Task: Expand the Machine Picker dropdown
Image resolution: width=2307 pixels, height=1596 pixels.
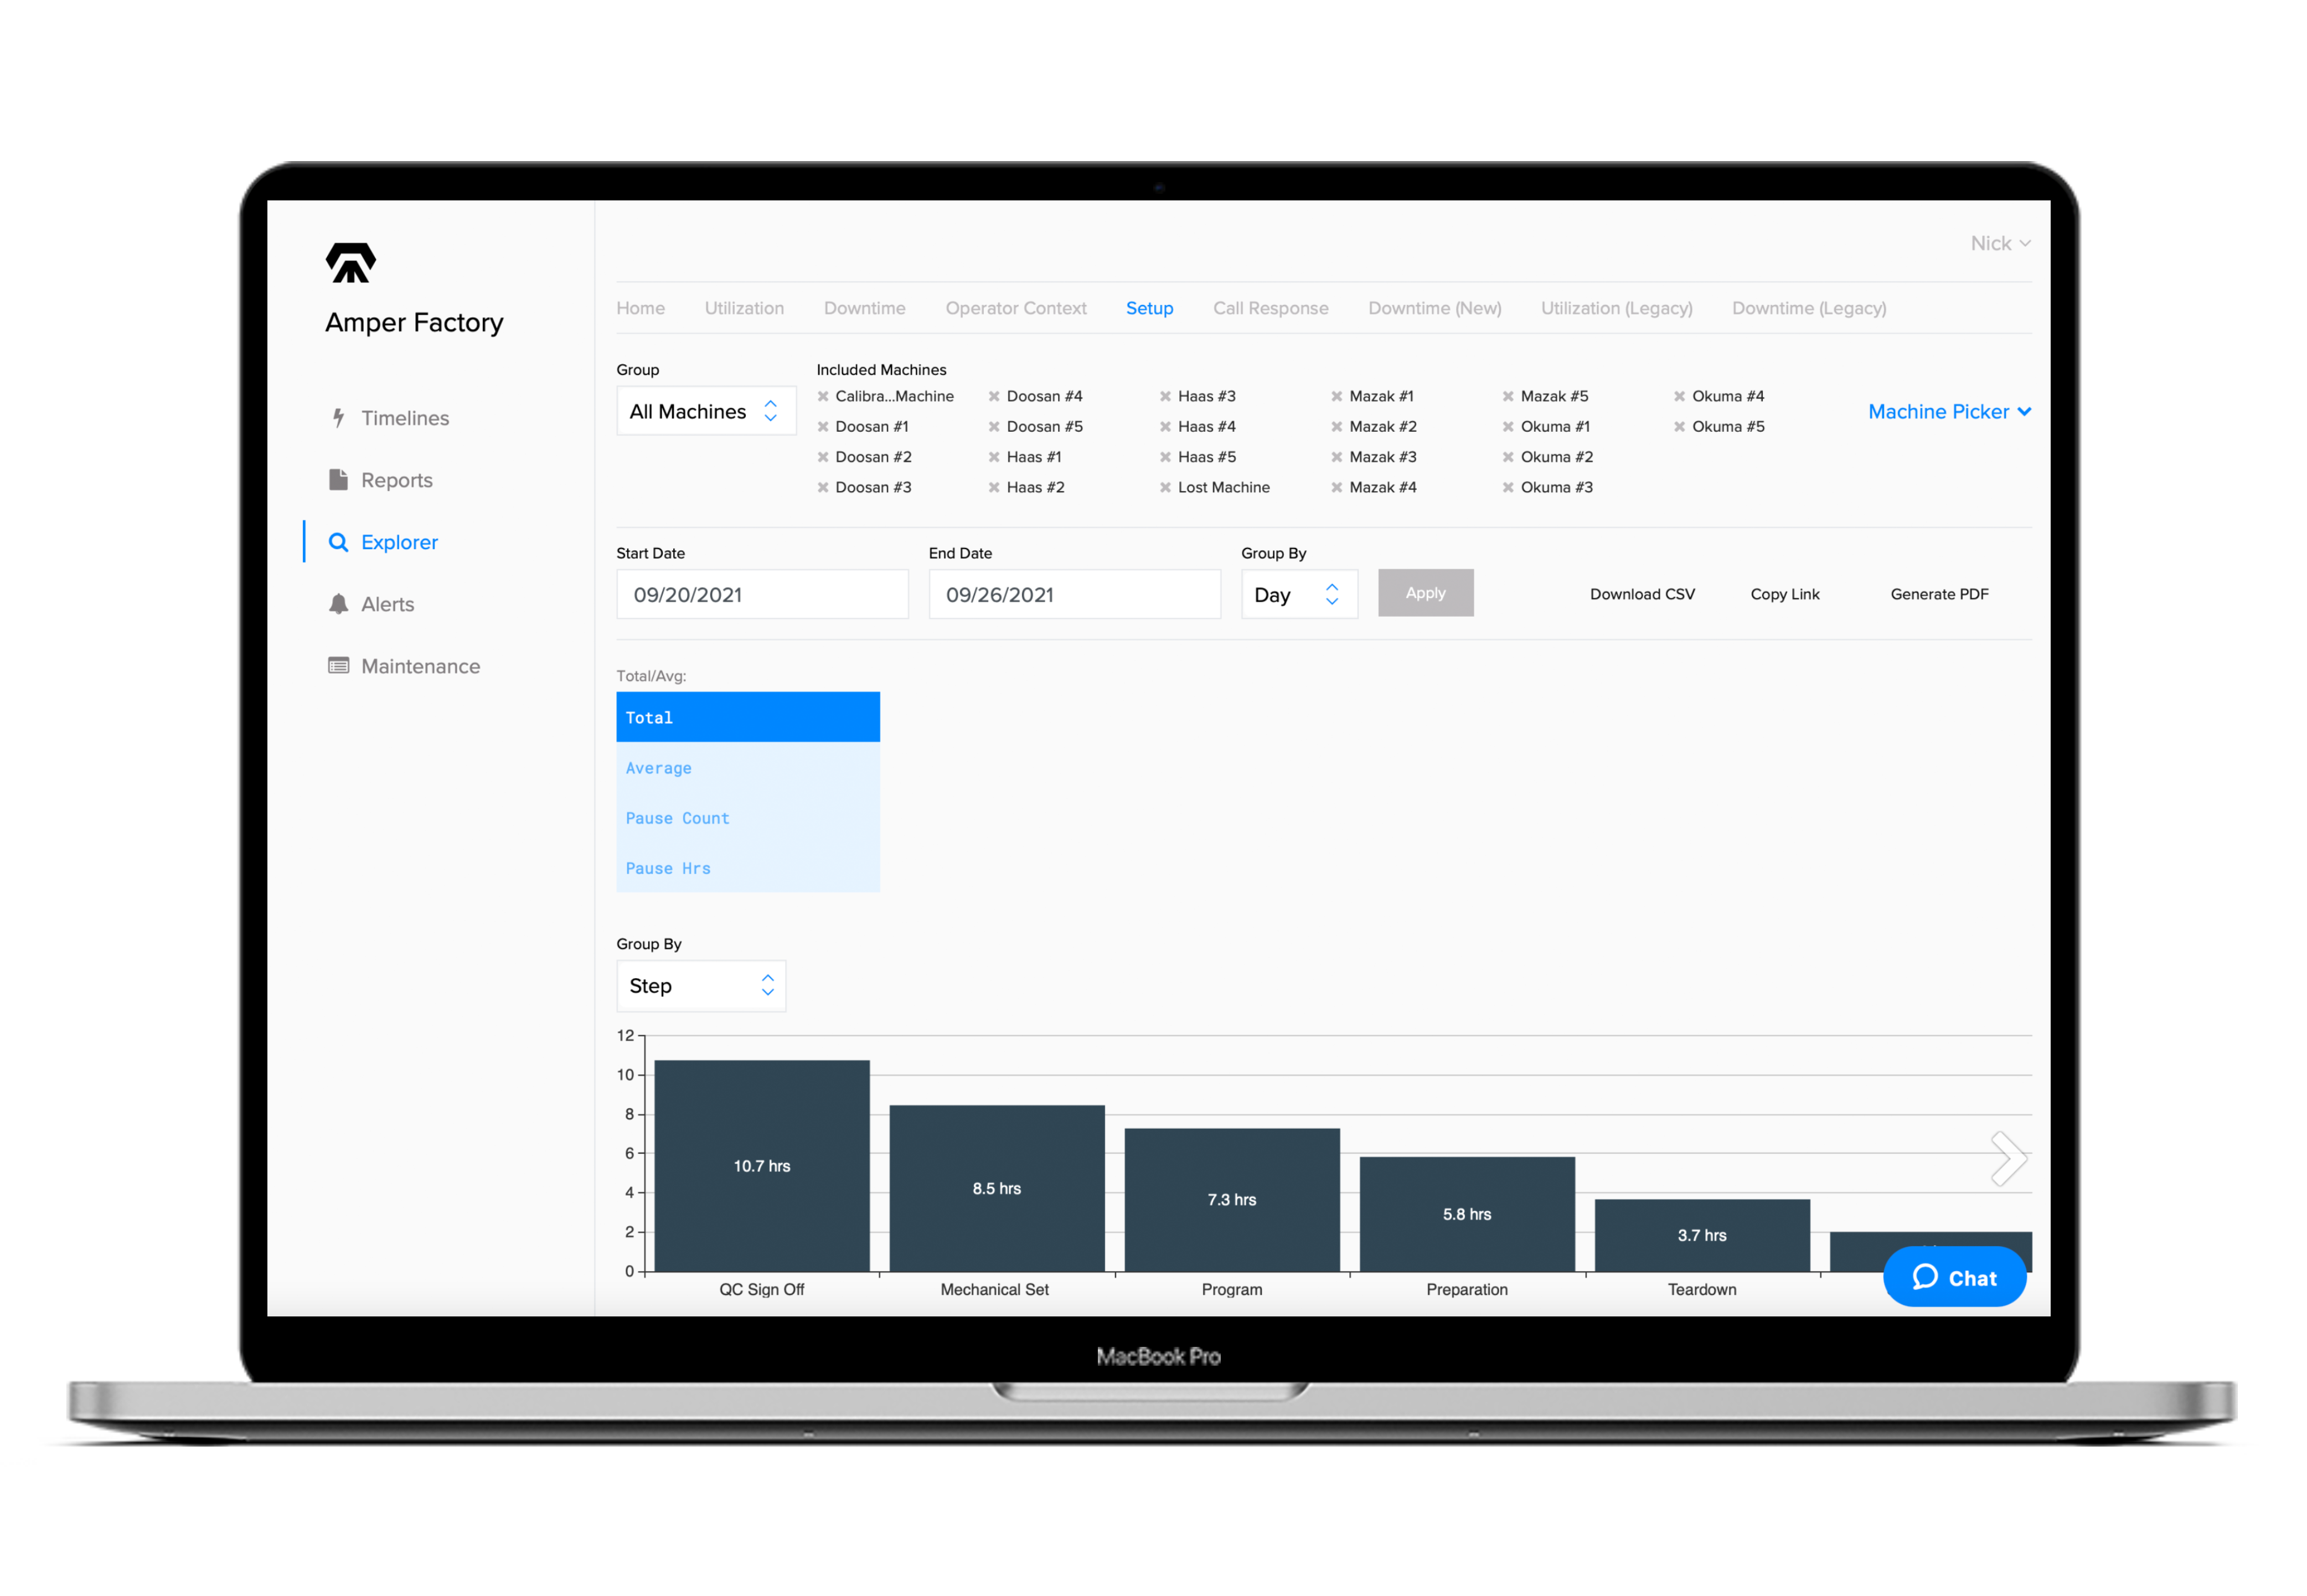Action: tap(1948, 411)
